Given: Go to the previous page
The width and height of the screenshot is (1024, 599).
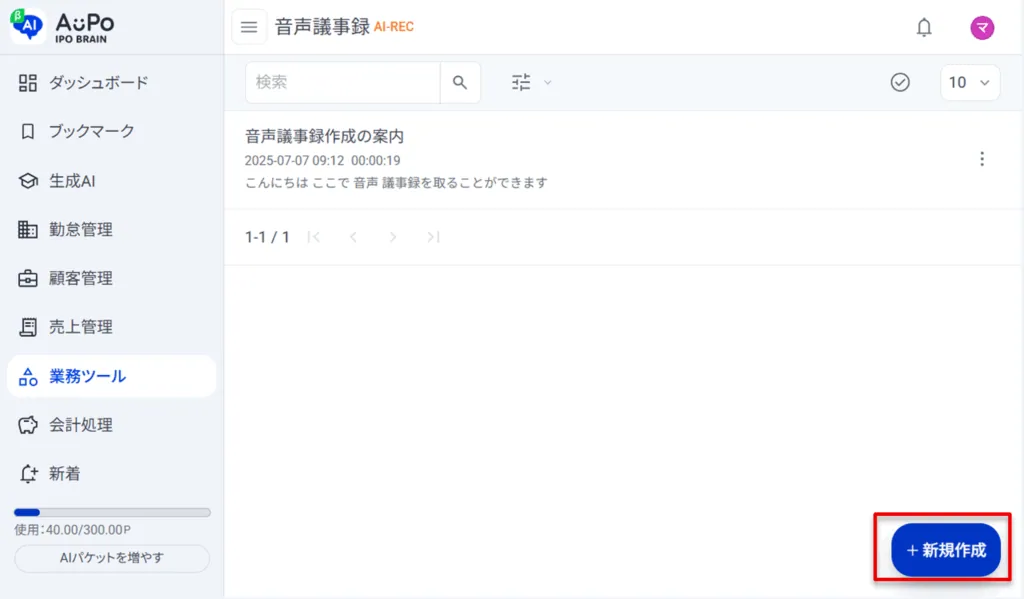Looking at the screenshot, I should point(353,237).
